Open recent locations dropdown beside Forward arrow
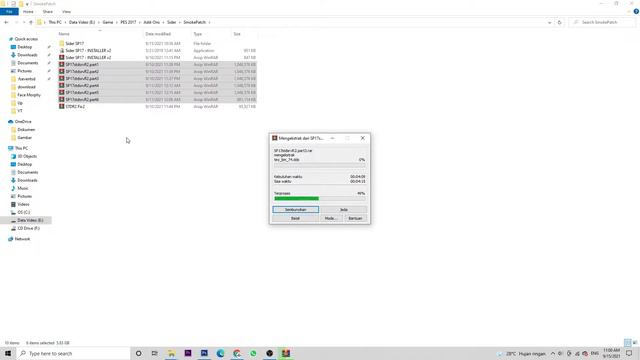640x360 pixels. click(x=24, y=22)
